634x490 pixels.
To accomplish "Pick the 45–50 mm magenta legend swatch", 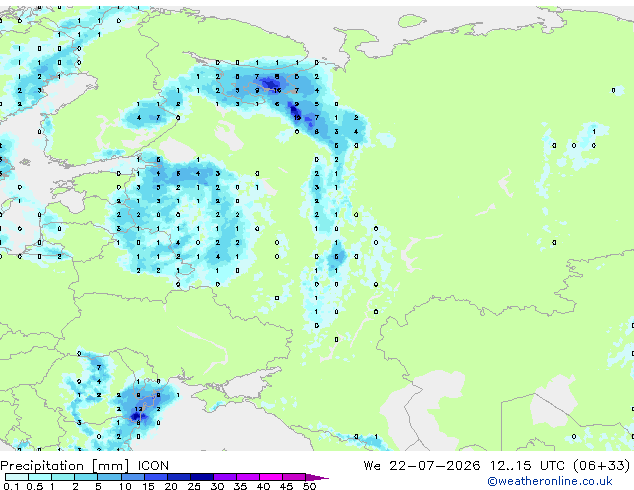I will point(294,477).
